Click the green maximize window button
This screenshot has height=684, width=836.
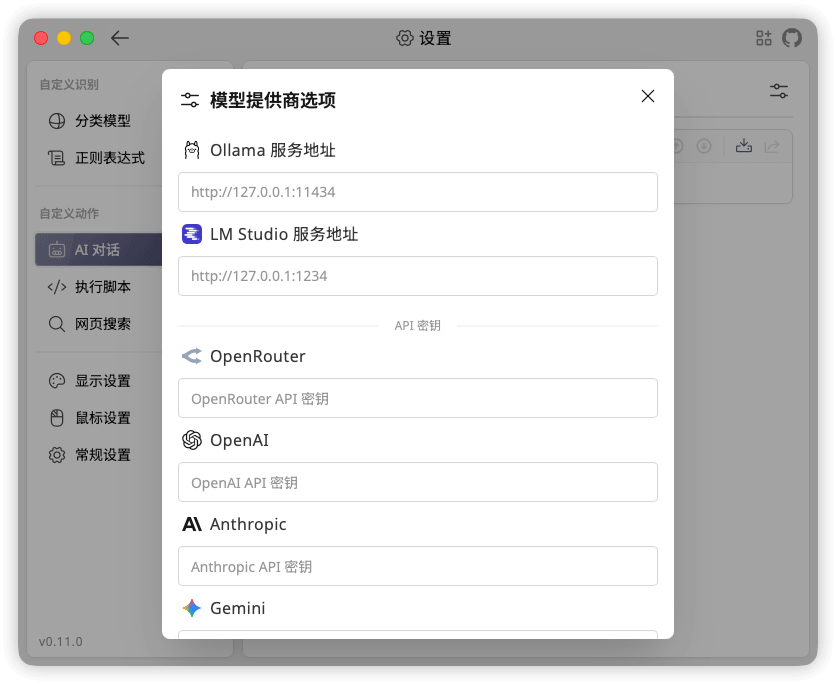(87, 38)
